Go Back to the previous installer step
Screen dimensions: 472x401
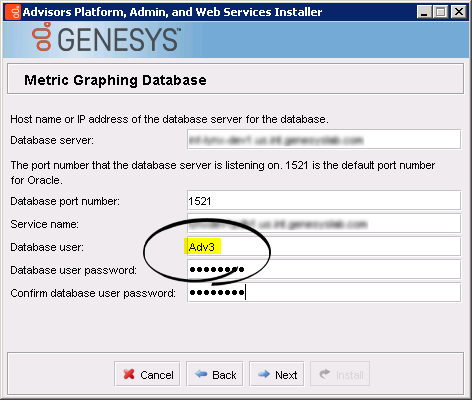215,374
